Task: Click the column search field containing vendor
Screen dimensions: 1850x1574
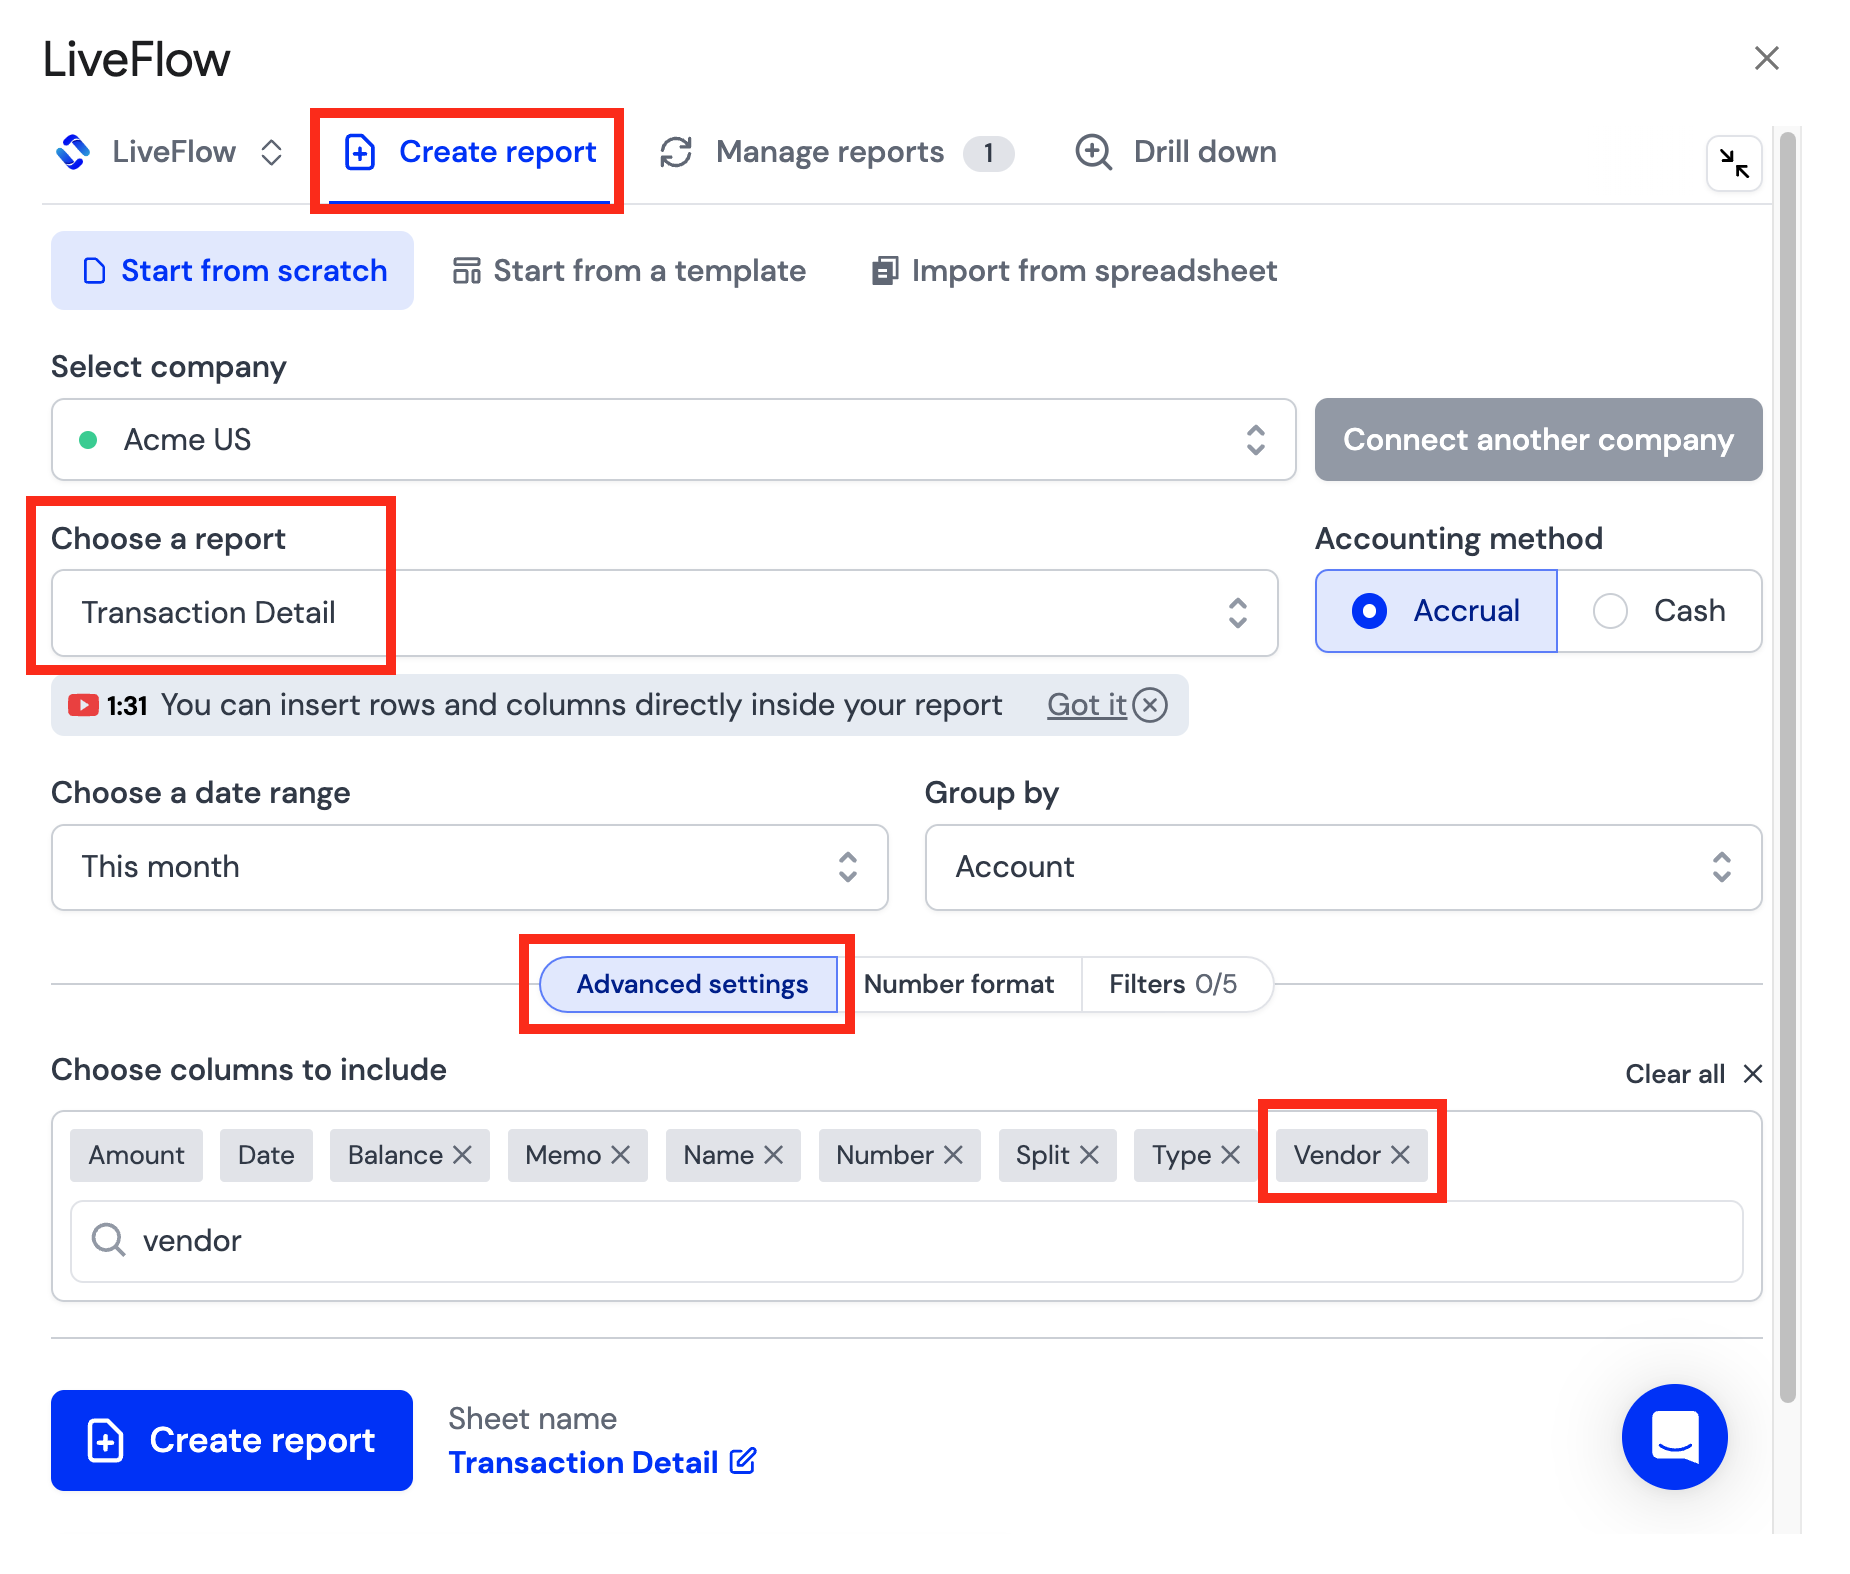Action: pyautogui.click(x=906, y=1241)
